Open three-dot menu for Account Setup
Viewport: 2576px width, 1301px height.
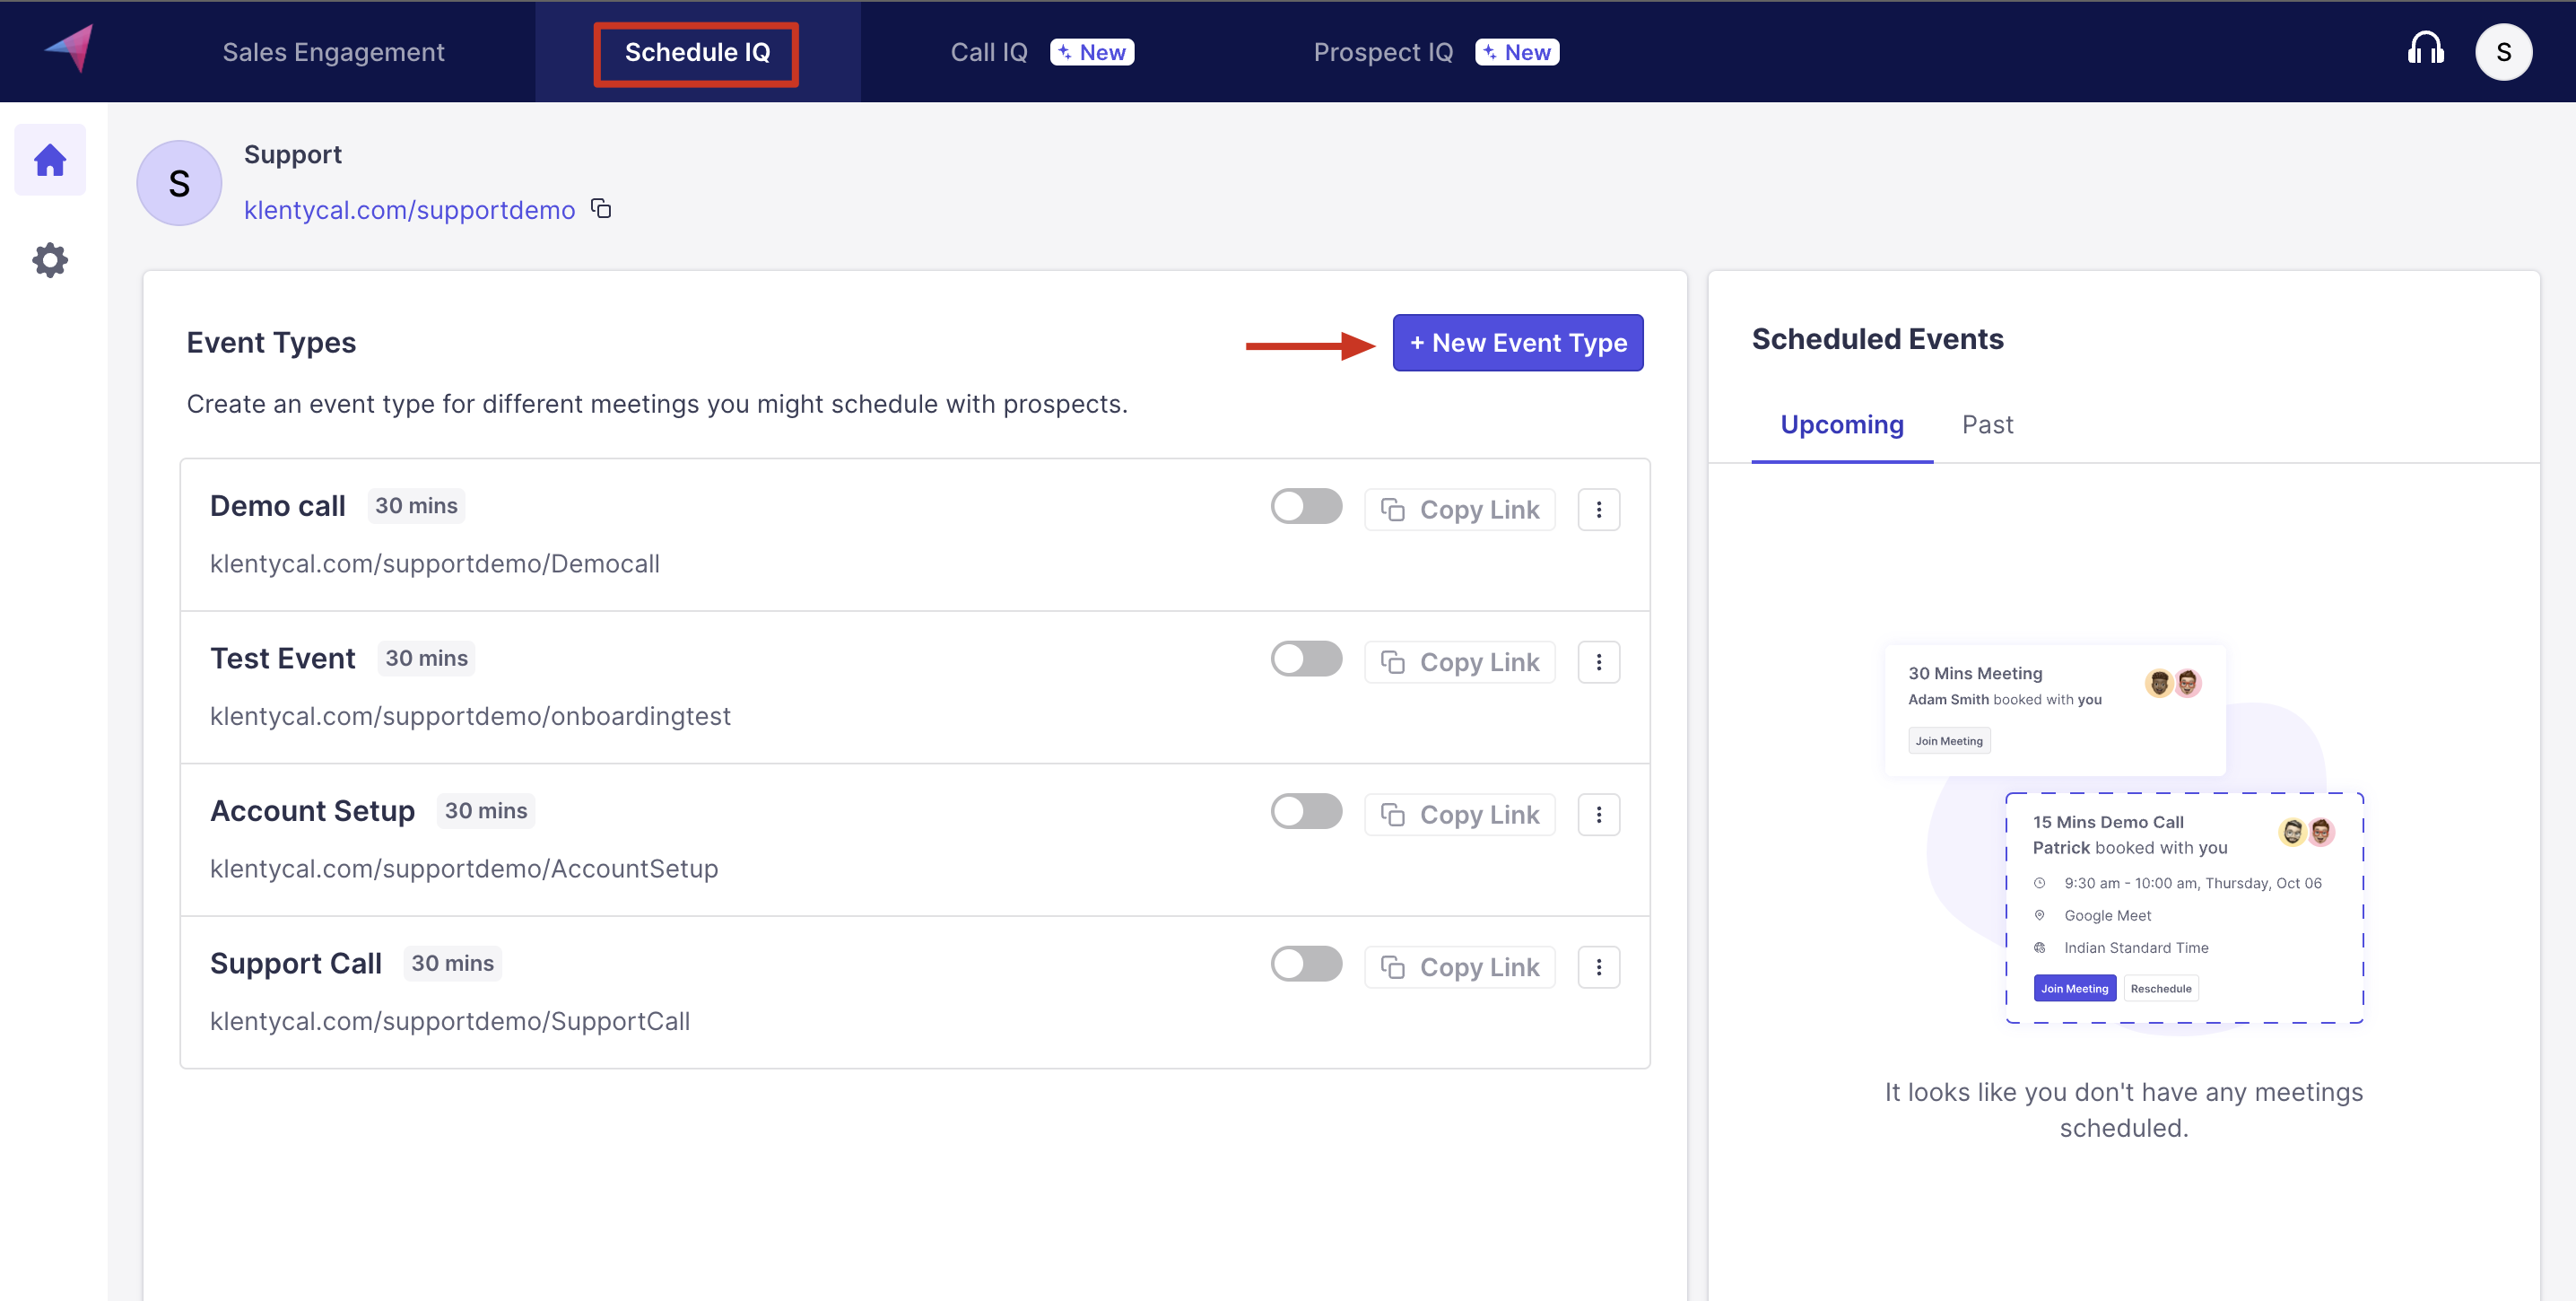(1598, 815)
